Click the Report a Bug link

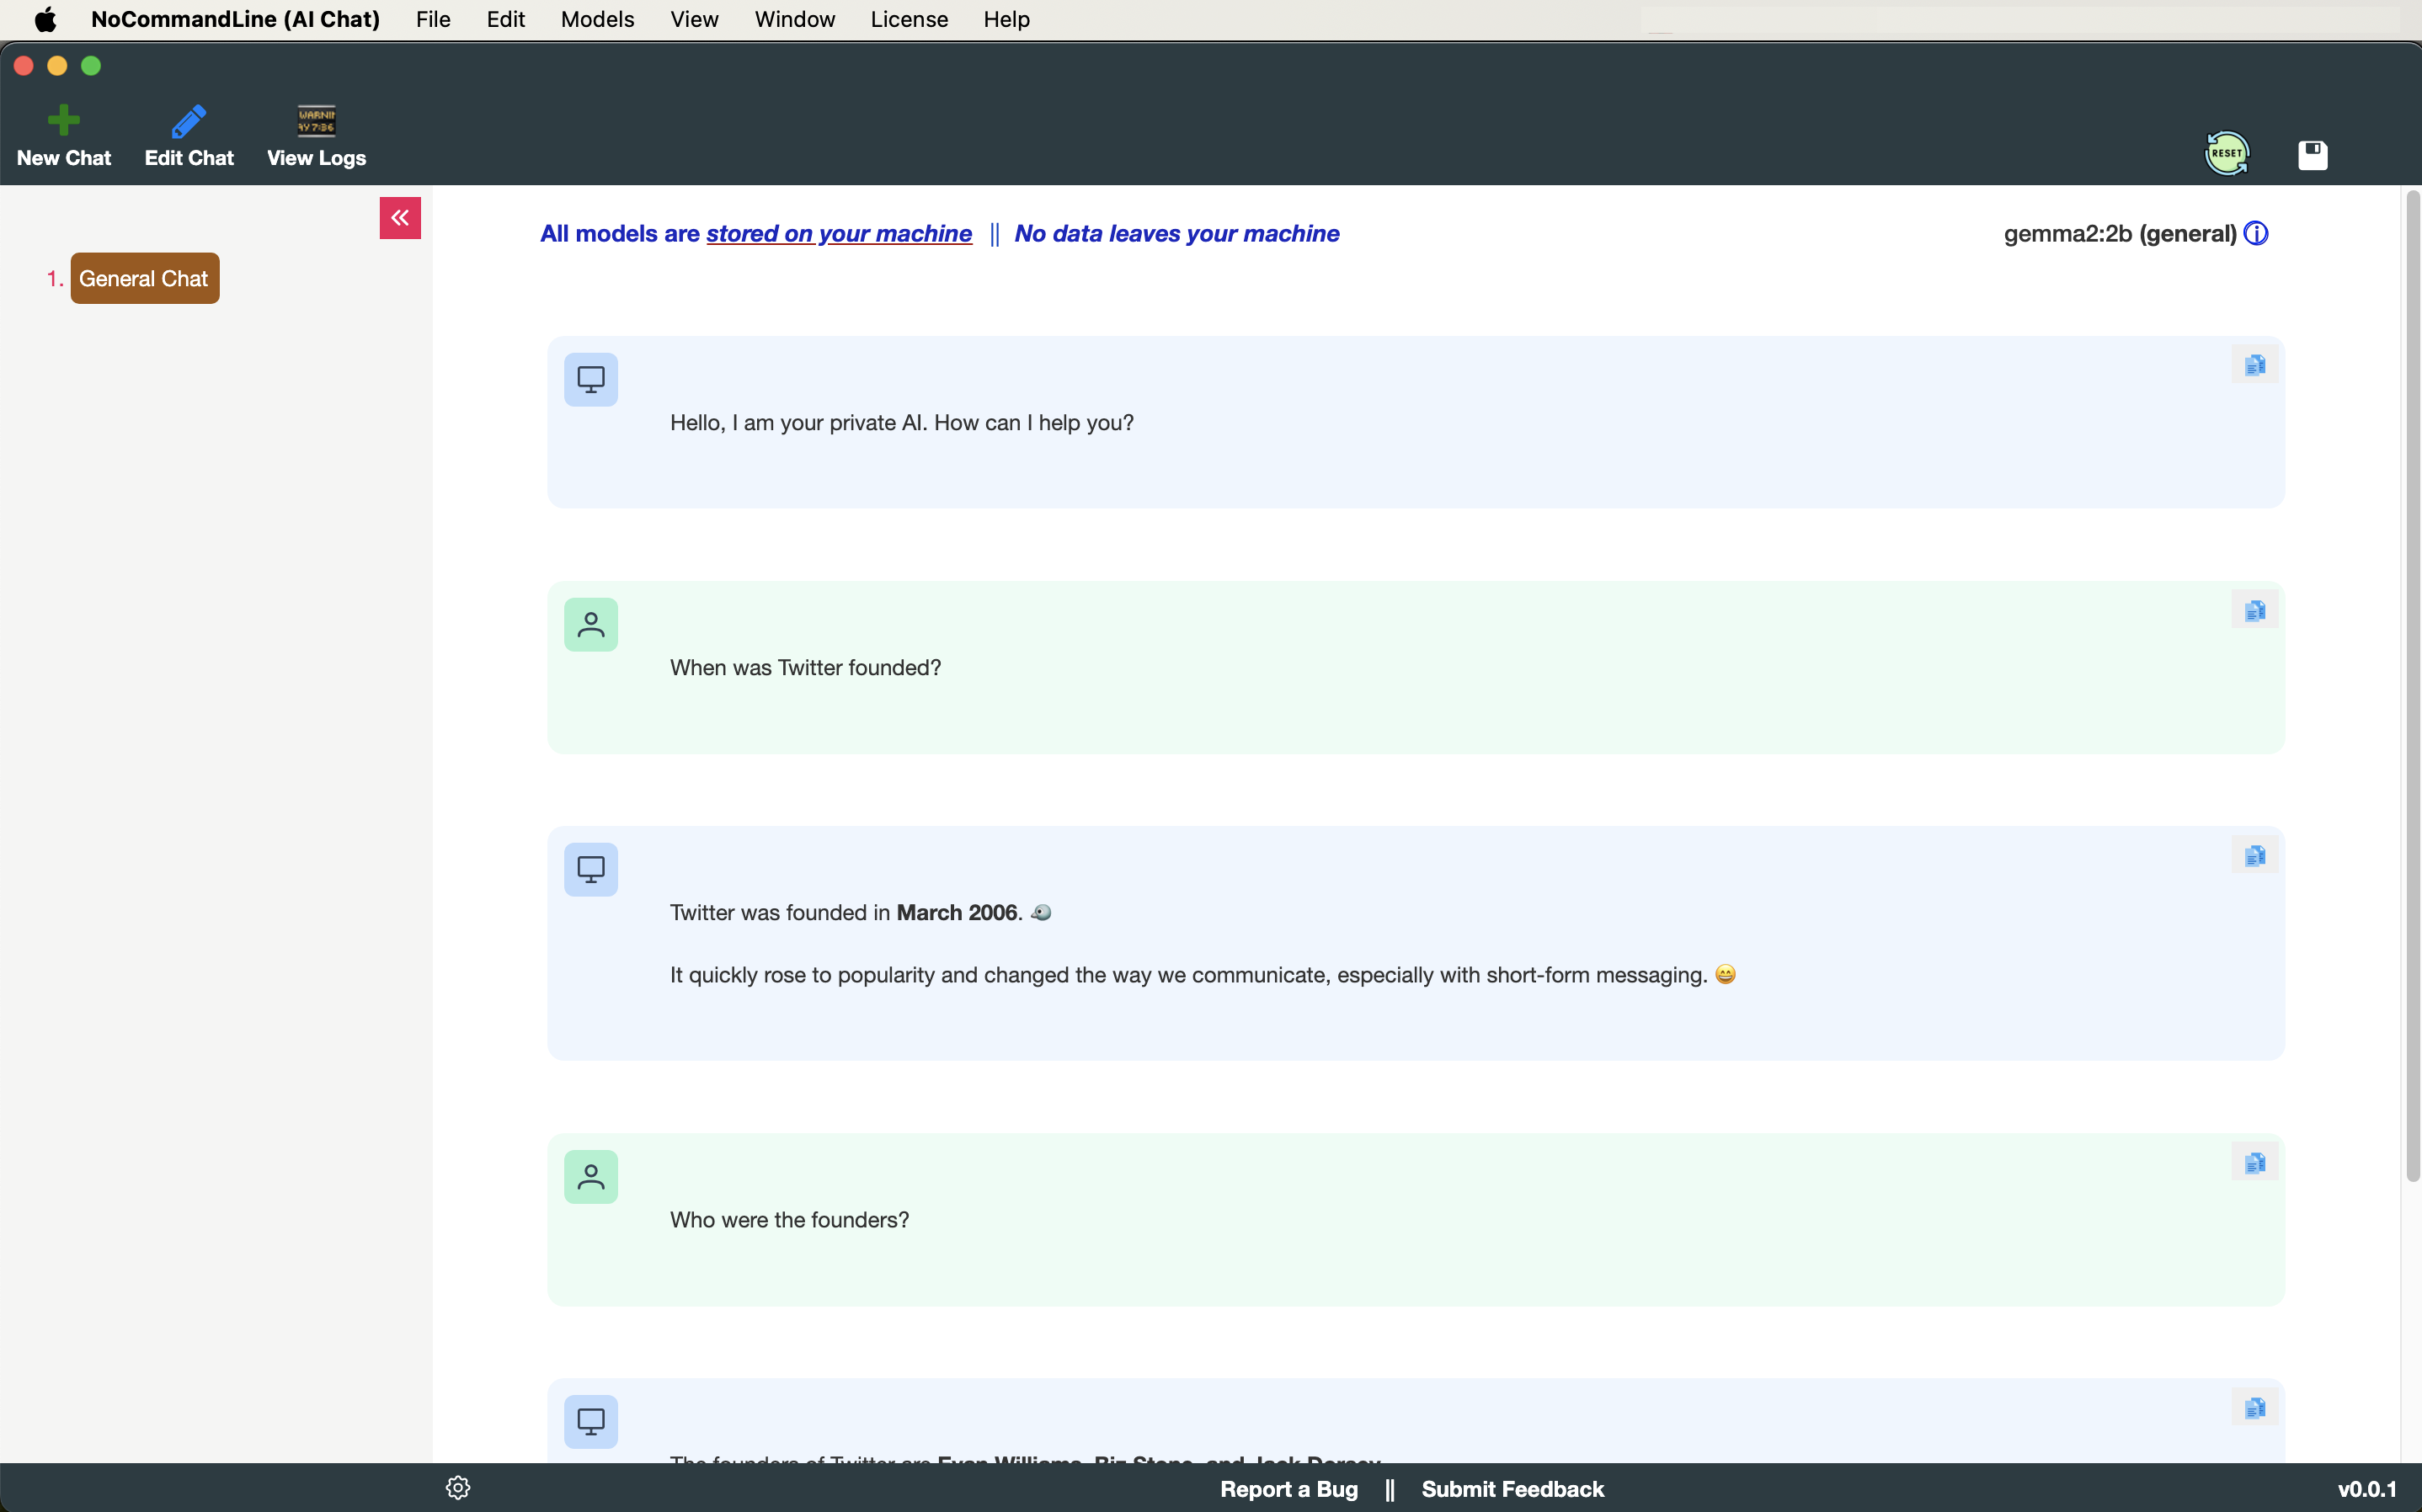(x=1288, y=1489)
